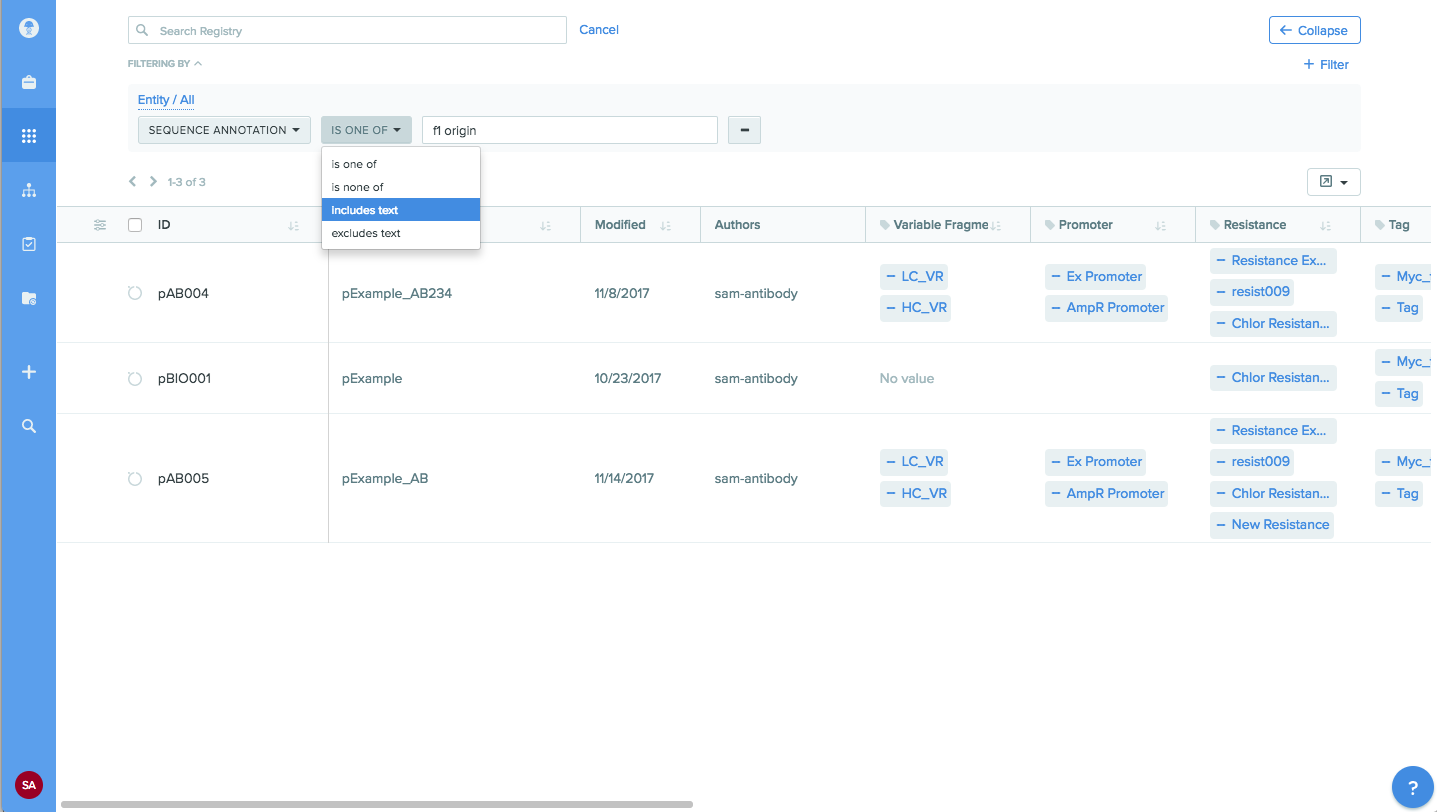
Task: Add a new filter with + Filter
Action: point(1326,64)
